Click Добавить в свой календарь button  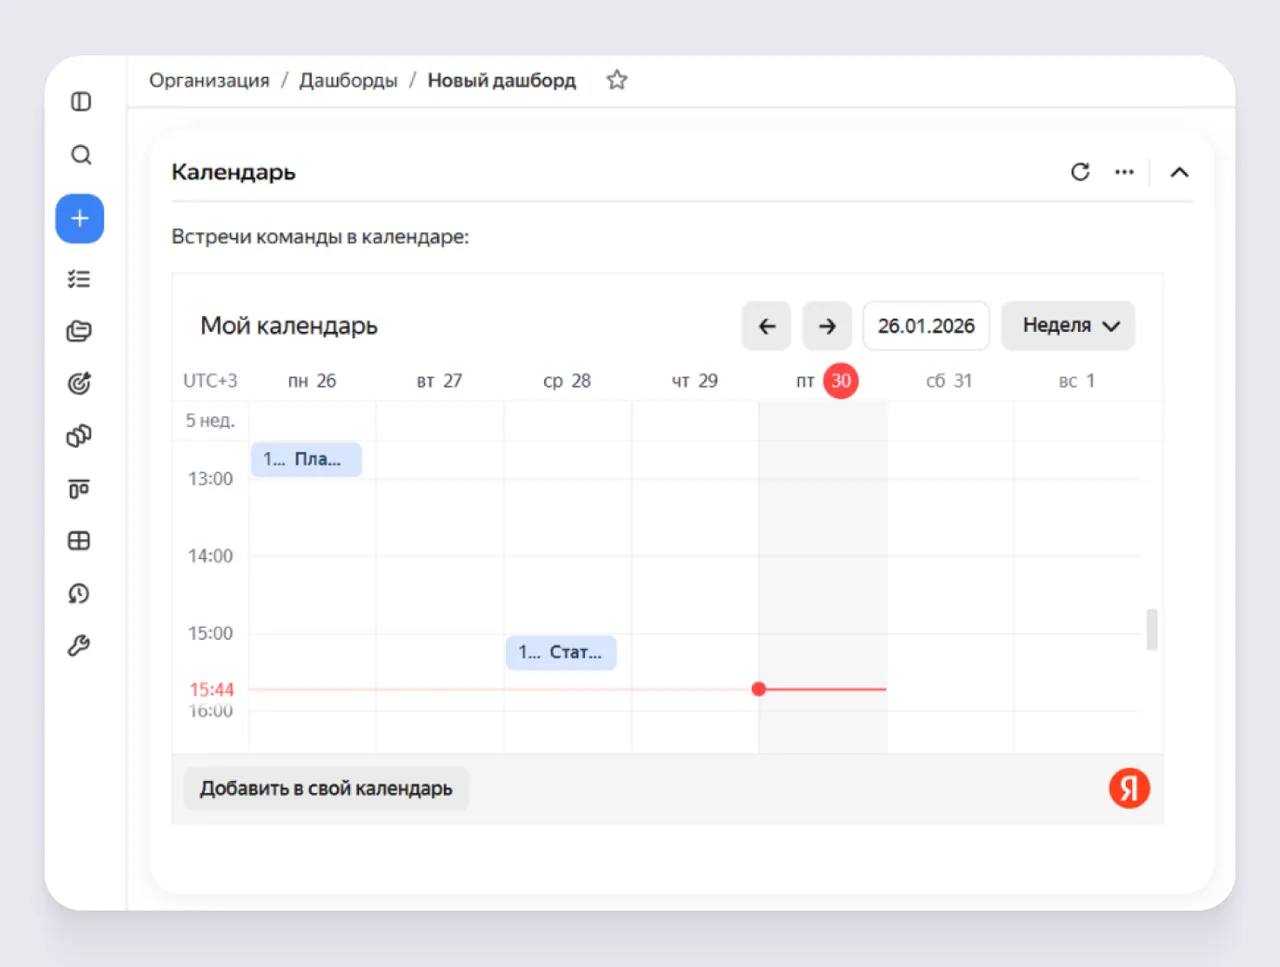(x=326, y=788)
